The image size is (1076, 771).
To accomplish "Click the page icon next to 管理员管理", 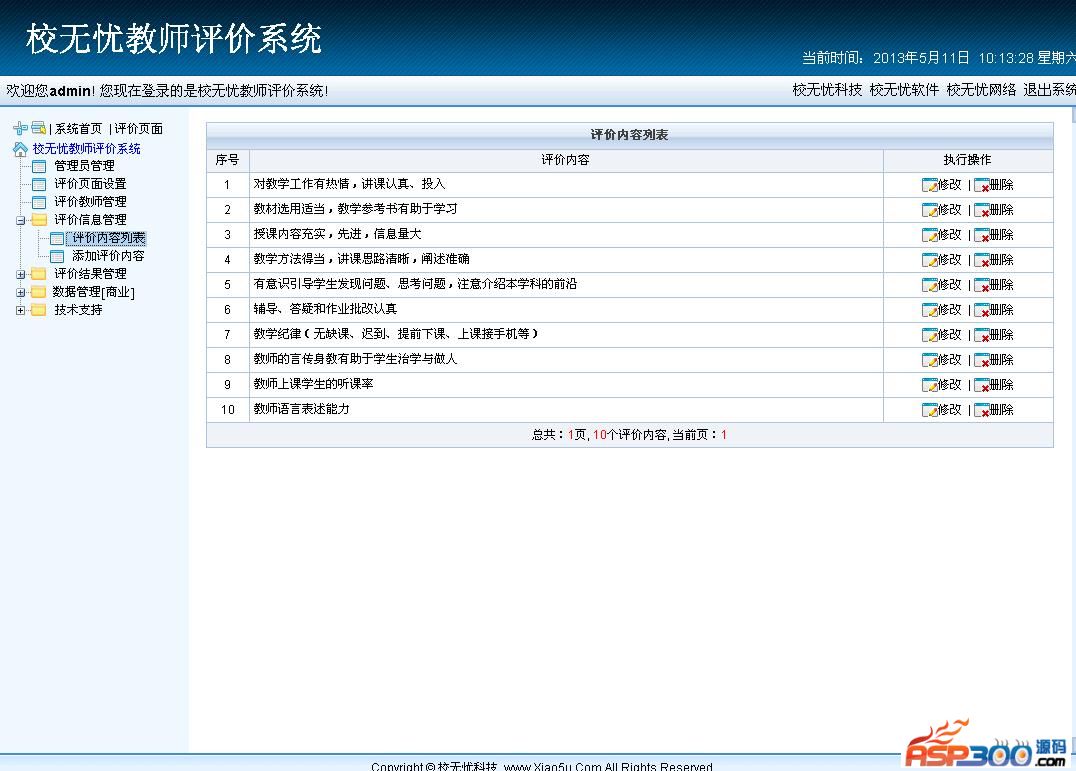I will pos(39,166).
